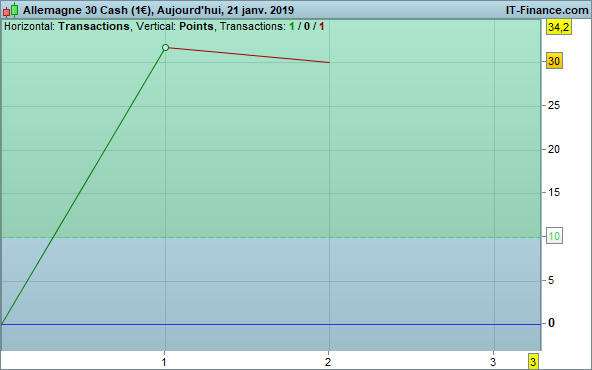Click the Vertical: Points text
Image resolution: width=592 pixels, height=370 pixels.
coord(174,26)
